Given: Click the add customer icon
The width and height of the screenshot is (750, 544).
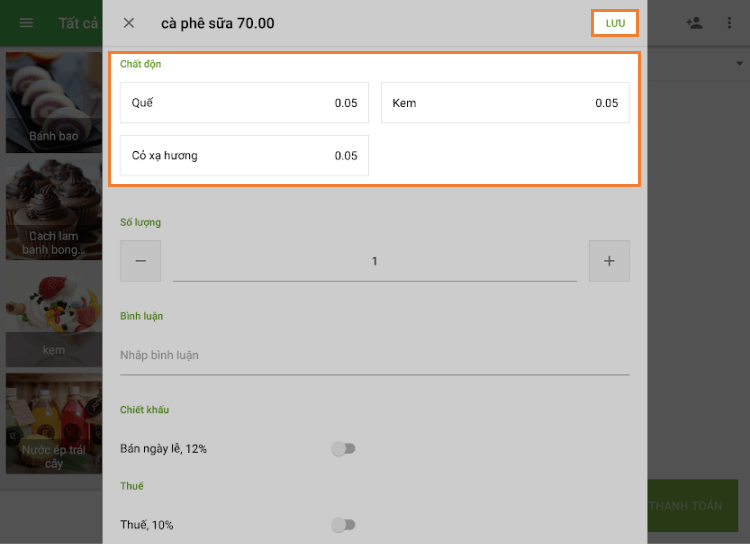Looking at the screenshot, I should [x=694, y=23].
